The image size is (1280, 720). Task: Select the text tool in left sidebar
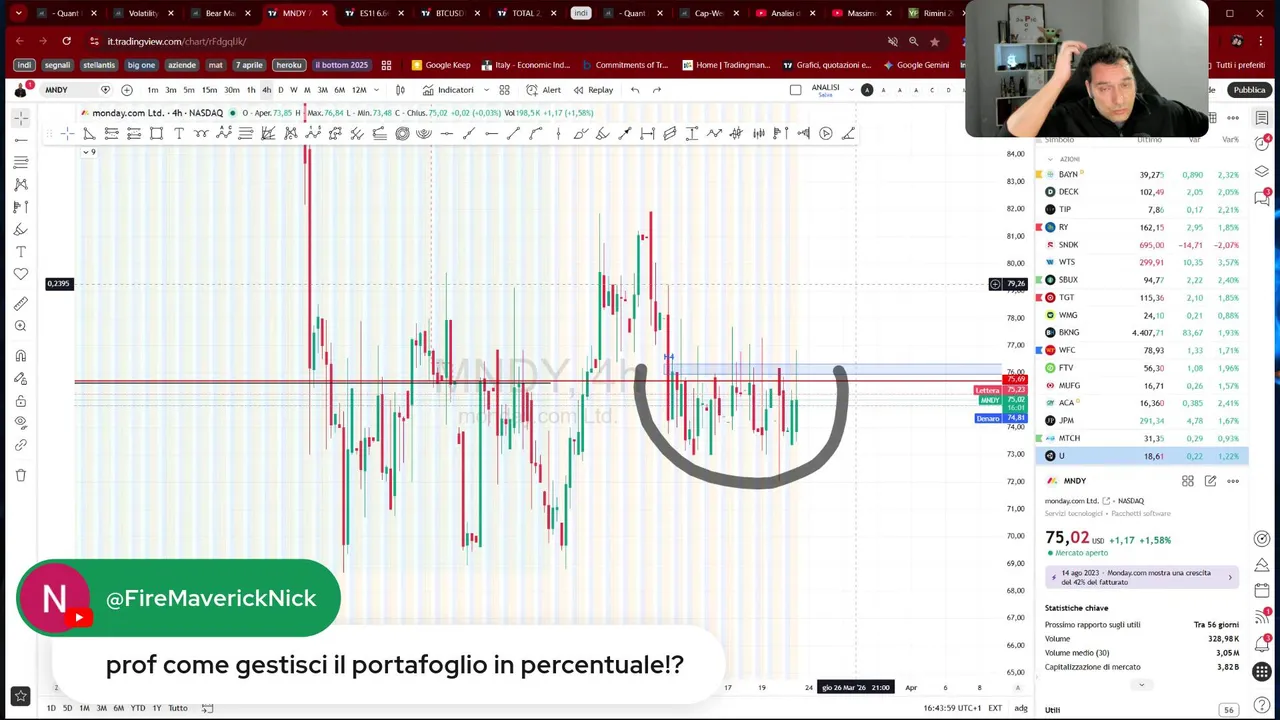point(21,252)
